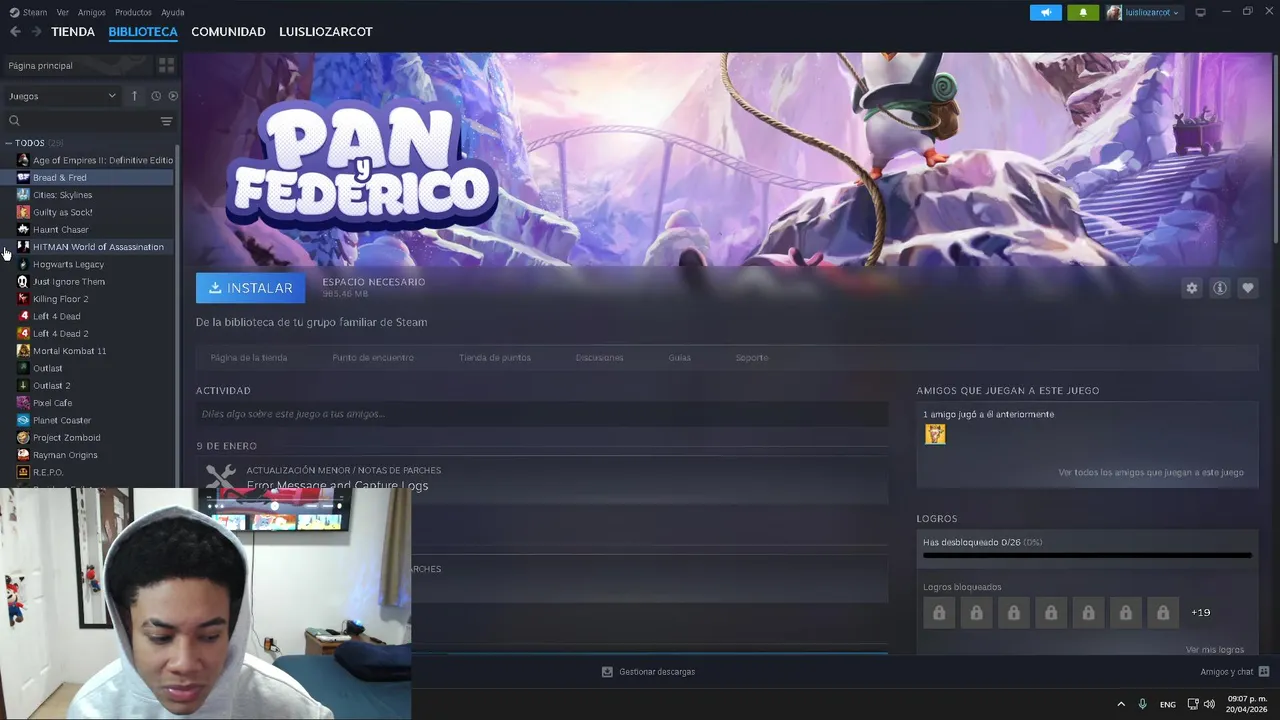The height and width of the screenshot is (720, 1280).
Task: Expand the Juegos filter dropdown
Action: point(62,96)
